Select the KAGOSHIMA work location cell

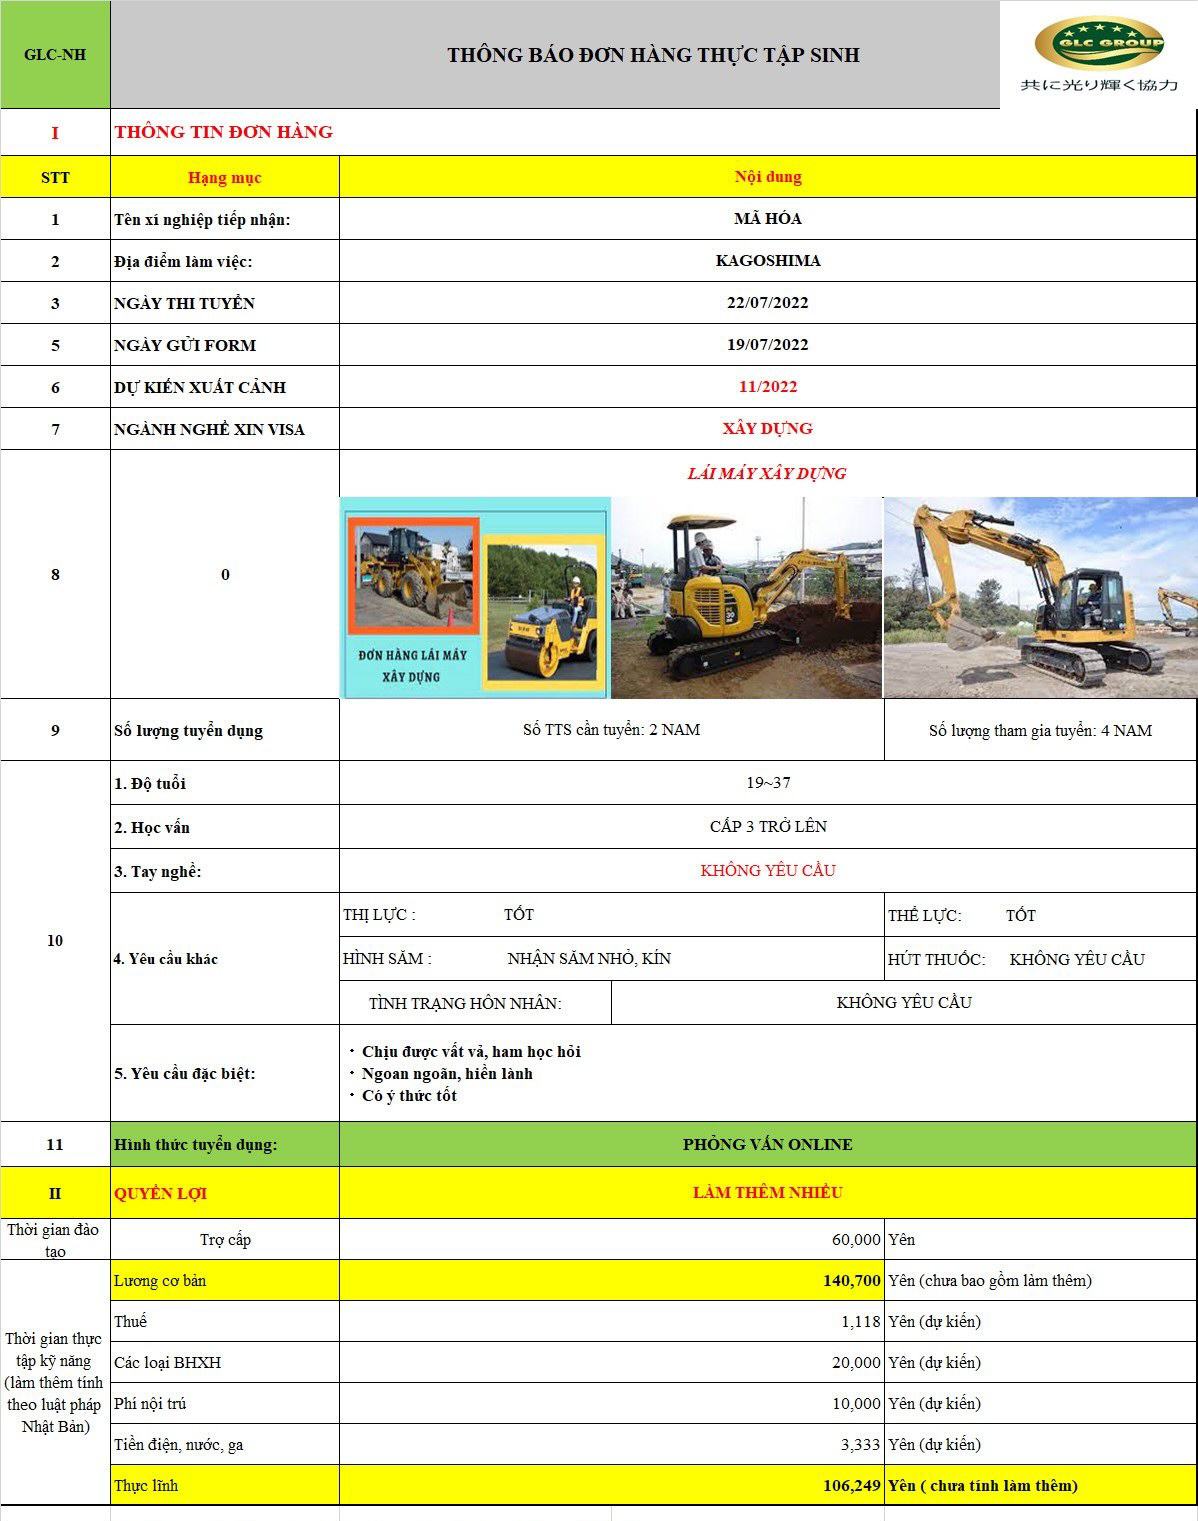tap(767, 261)
